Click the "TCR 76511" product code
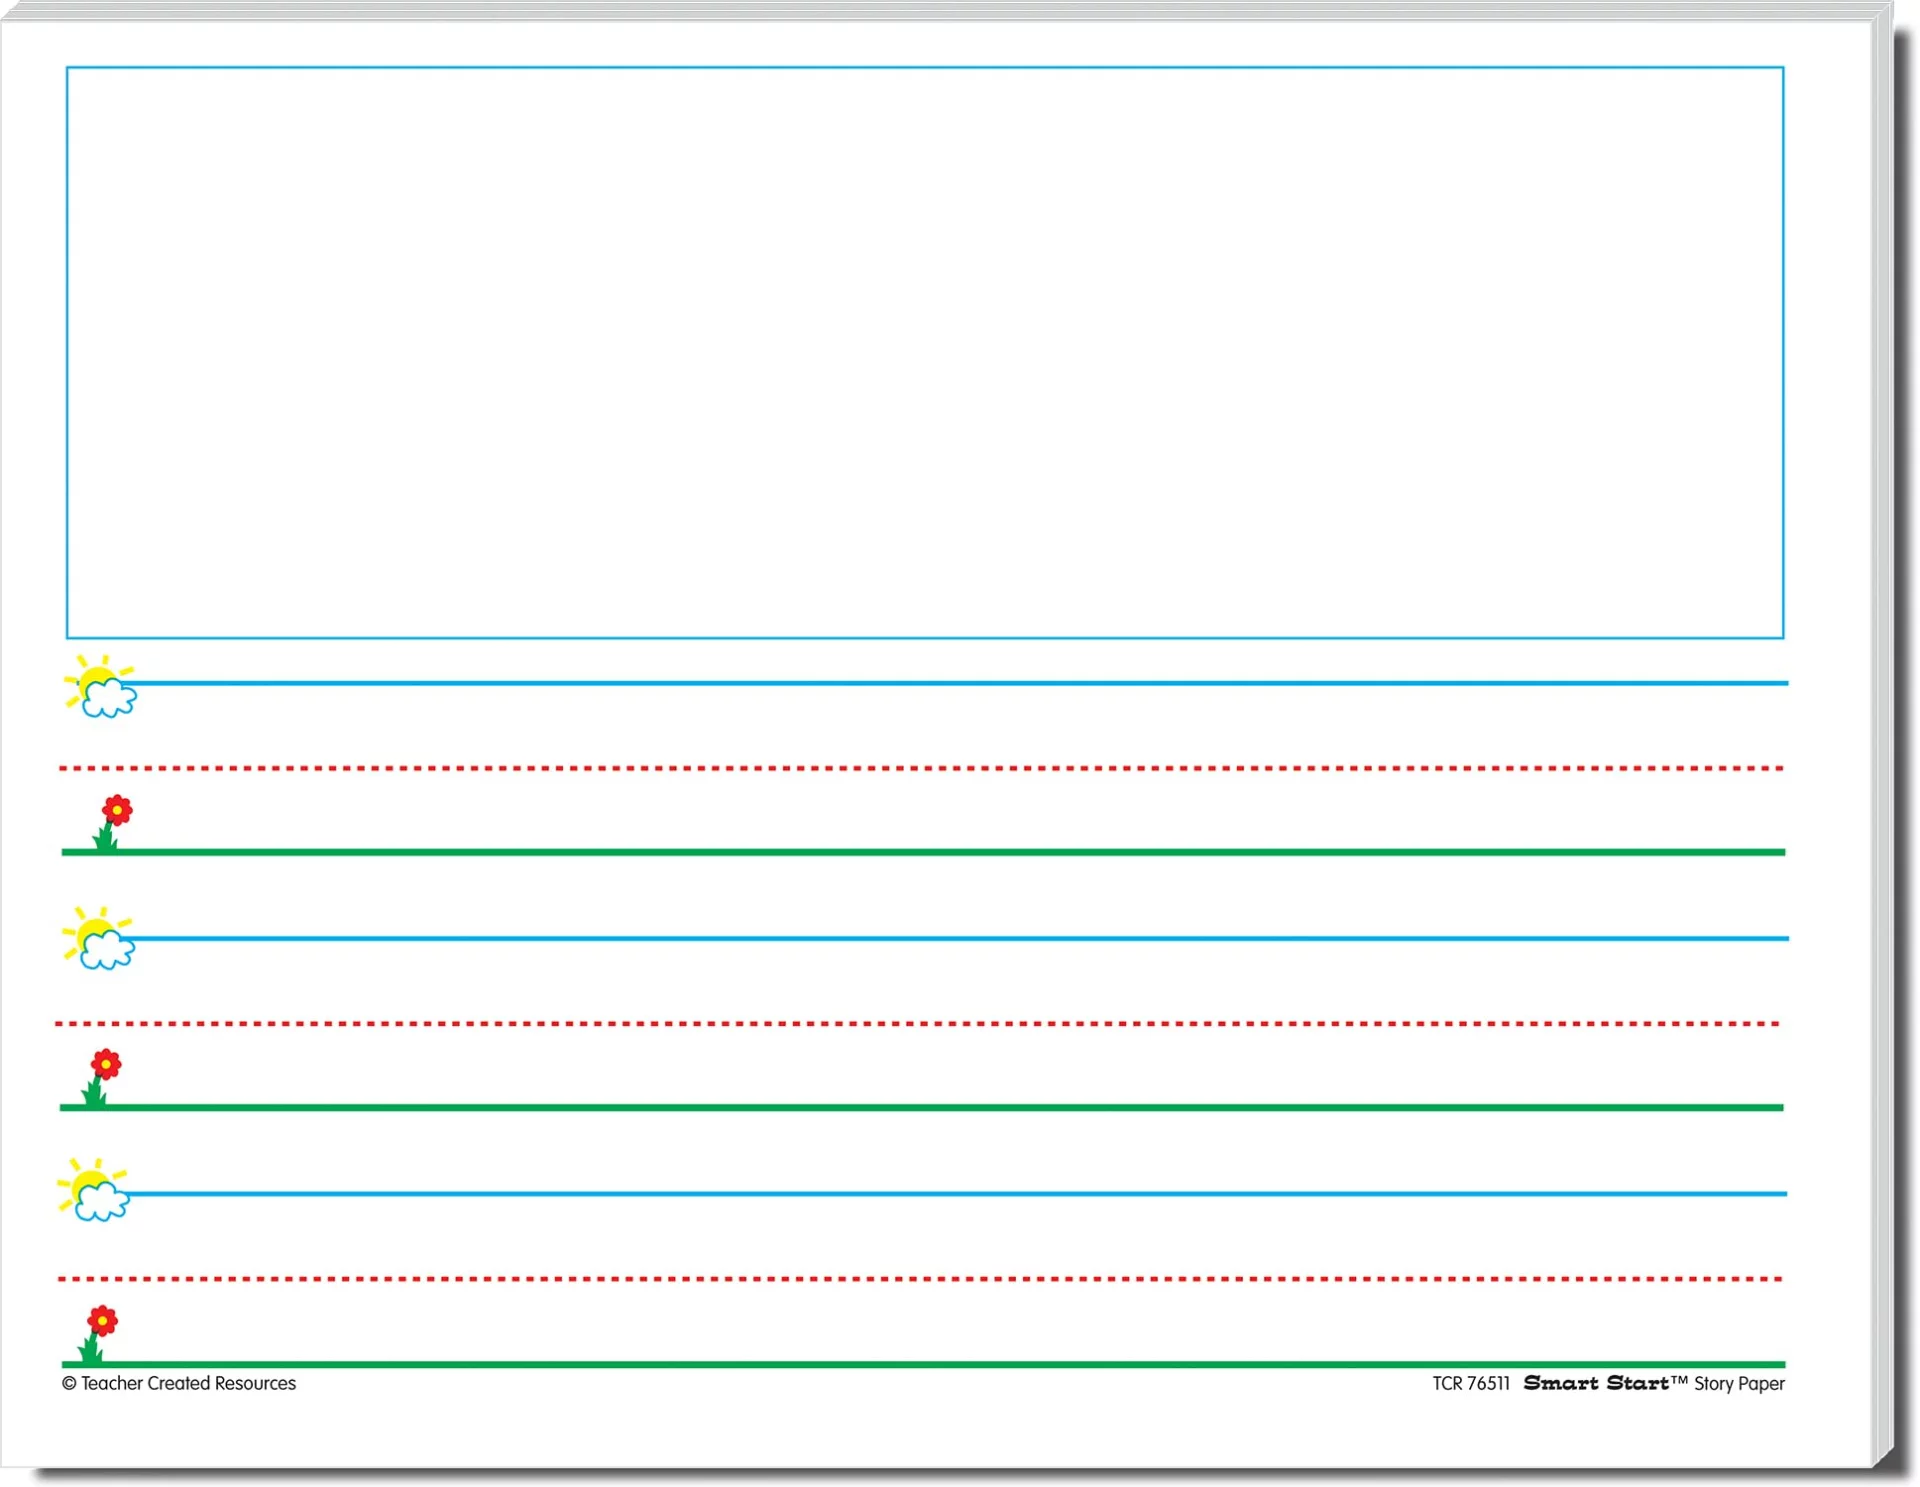This screenshot has height=1487, width=1920. (x=1471, y=1383)
